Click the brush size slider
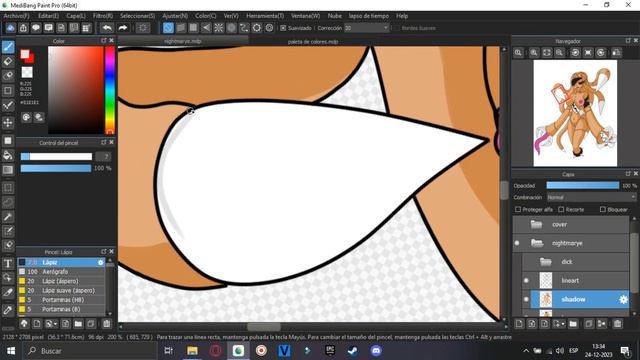 56,157
